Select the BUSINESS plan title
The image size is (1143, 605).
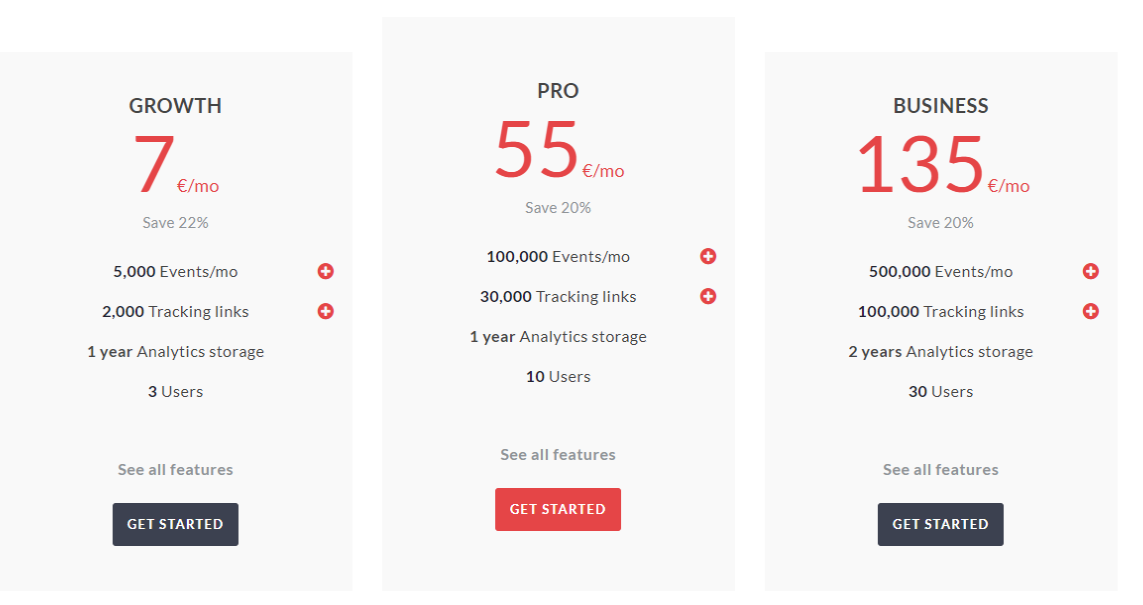pos(940,106)
